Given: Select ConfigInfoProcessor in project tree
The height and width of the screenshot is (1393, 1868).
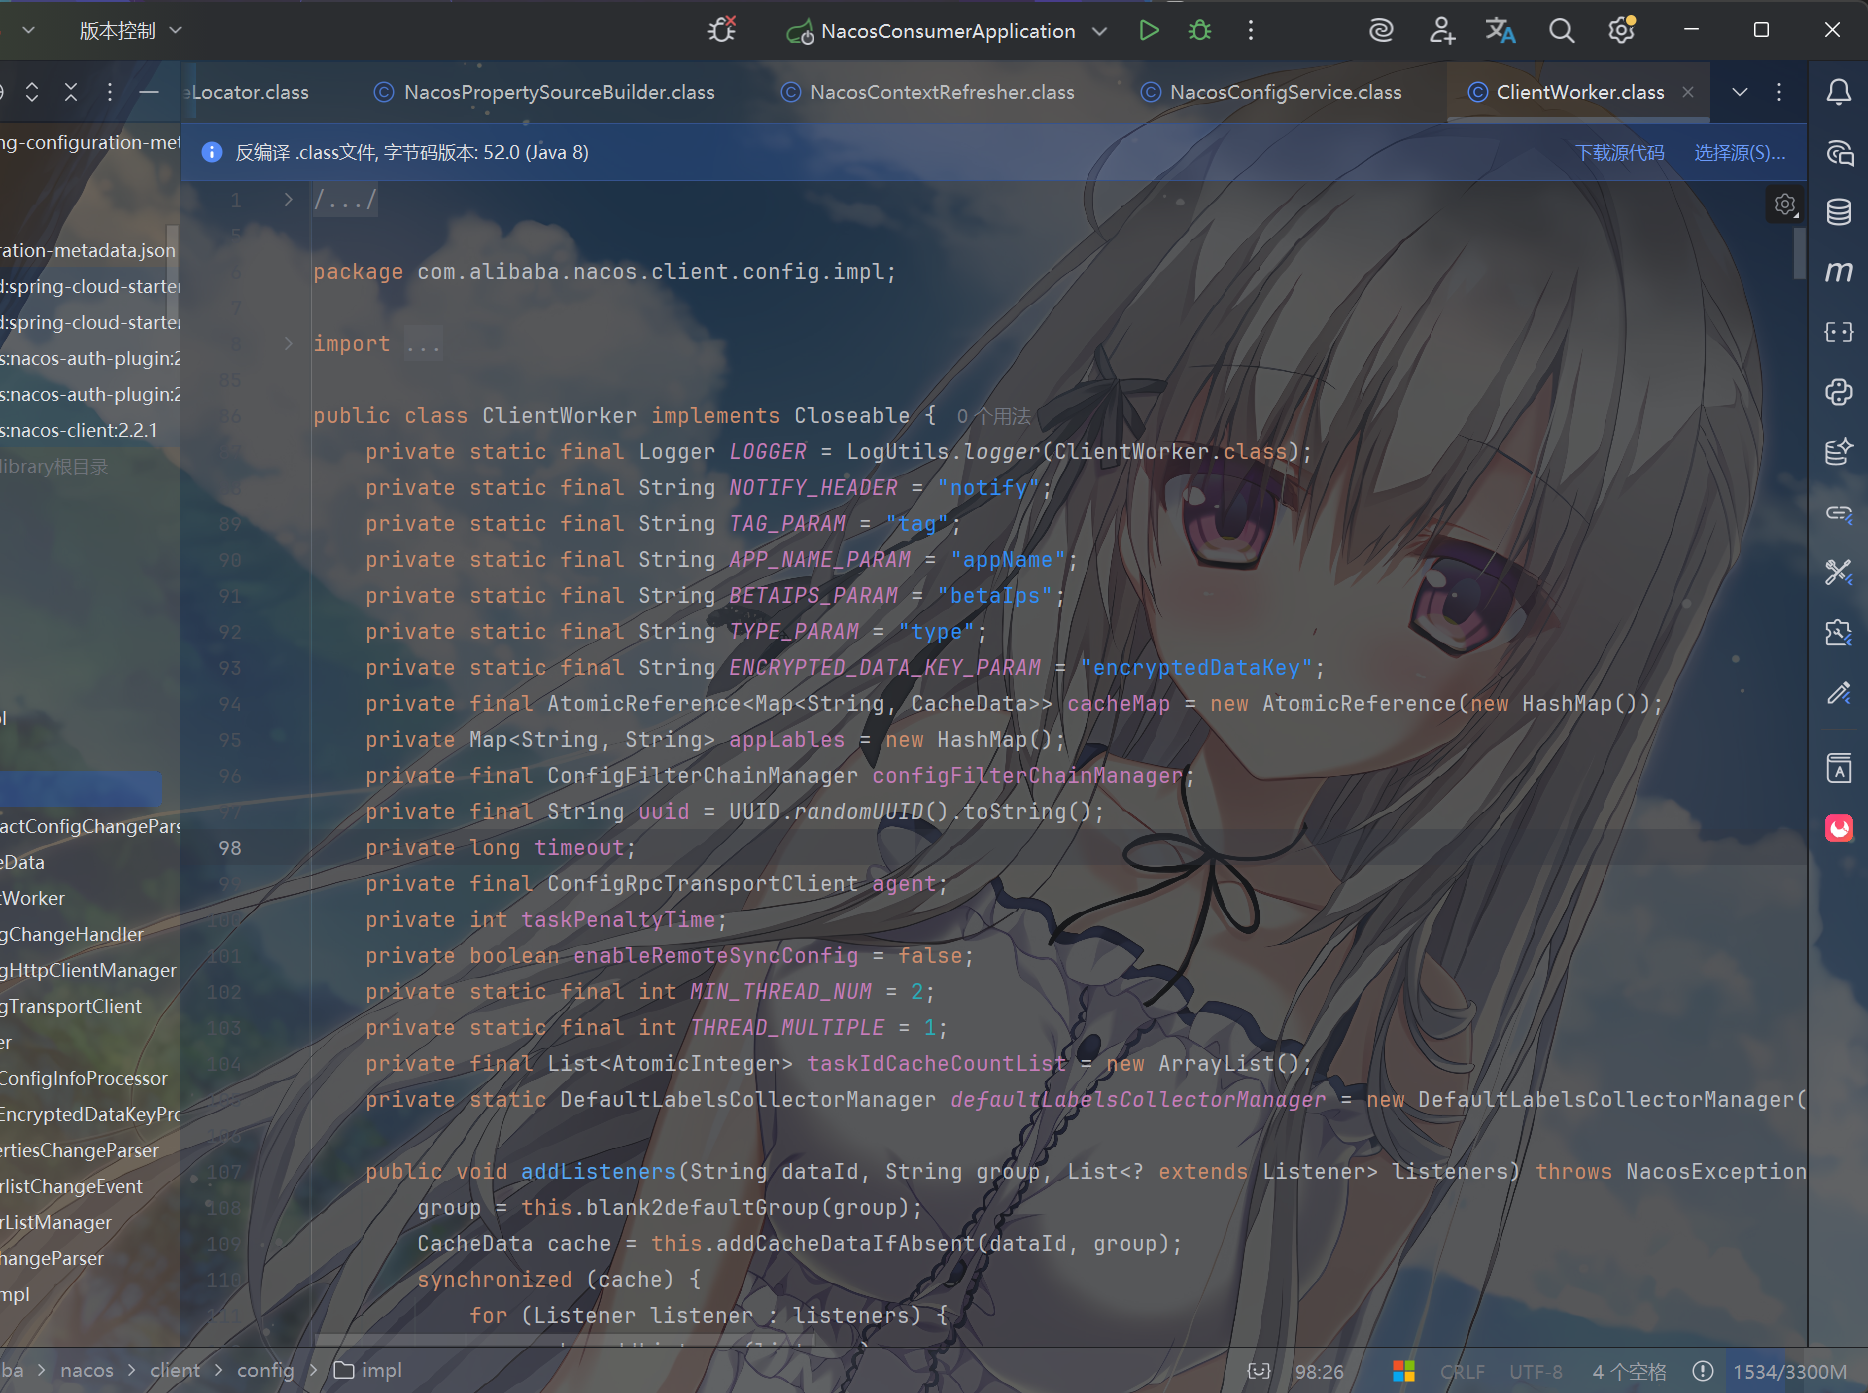Looking at the screenshot, I should click(84, 1078).
